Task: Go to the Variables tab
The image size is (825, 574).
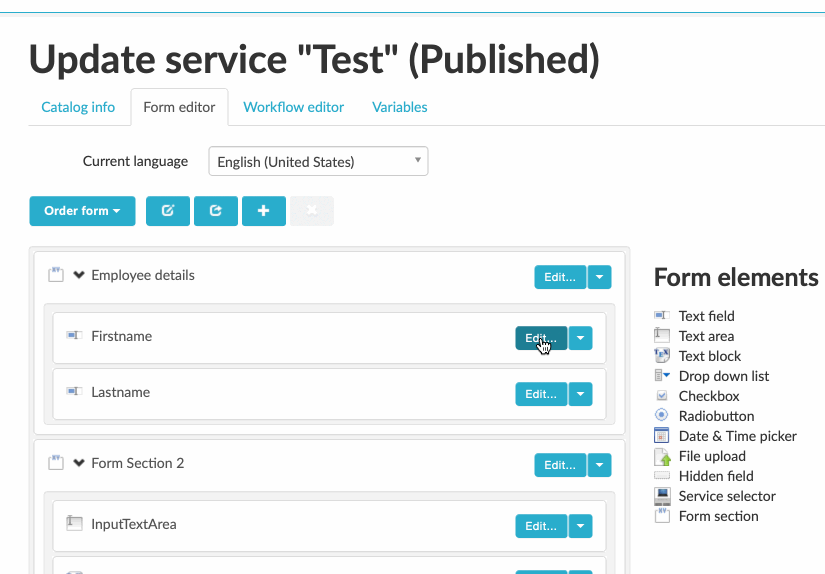Action: (x=399, y=107)
